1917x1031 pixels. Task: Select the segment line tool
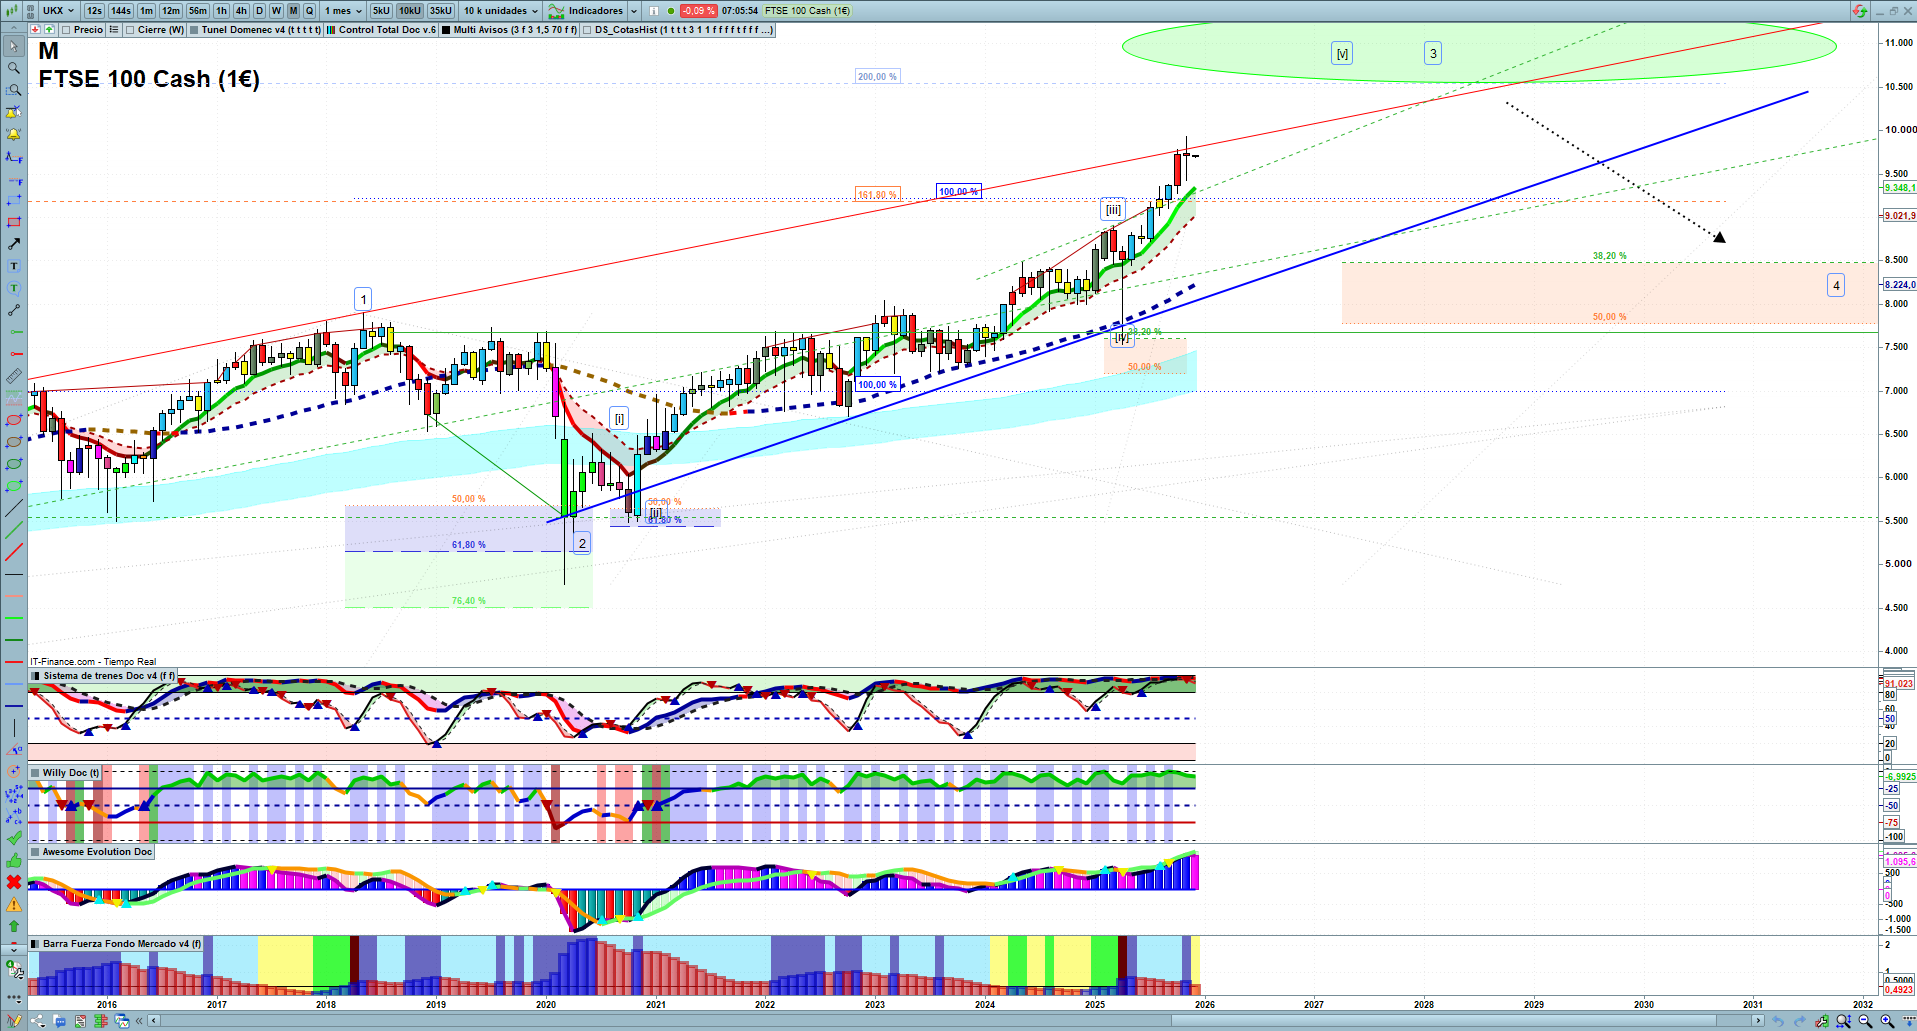[x=14, y=310]
